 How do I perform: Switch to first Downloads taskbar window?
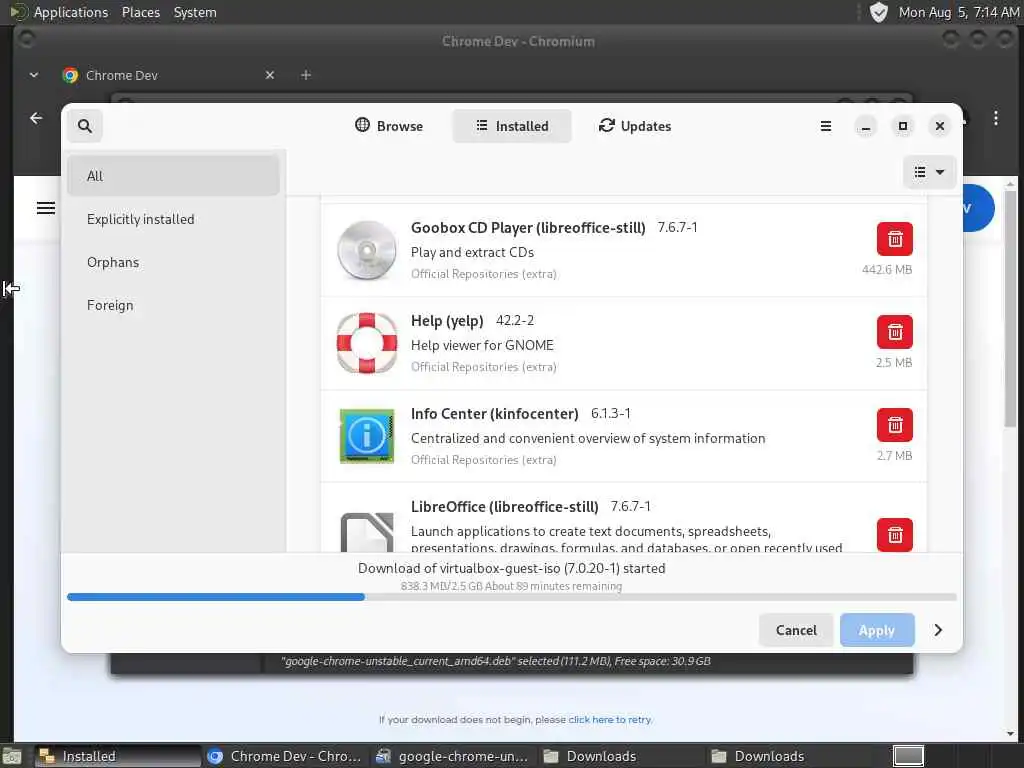click(x=620, y=756)
